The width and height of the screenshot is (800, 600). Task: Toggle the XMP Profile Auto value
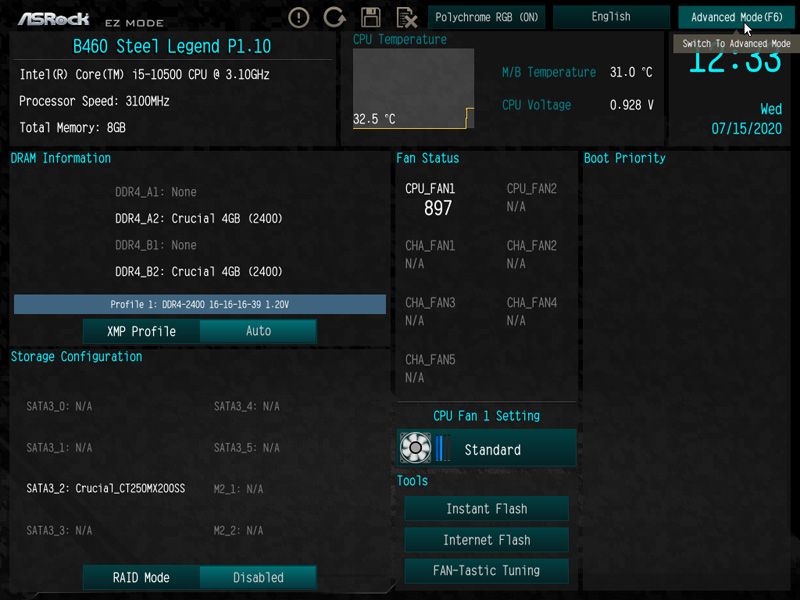pos(258,331)
